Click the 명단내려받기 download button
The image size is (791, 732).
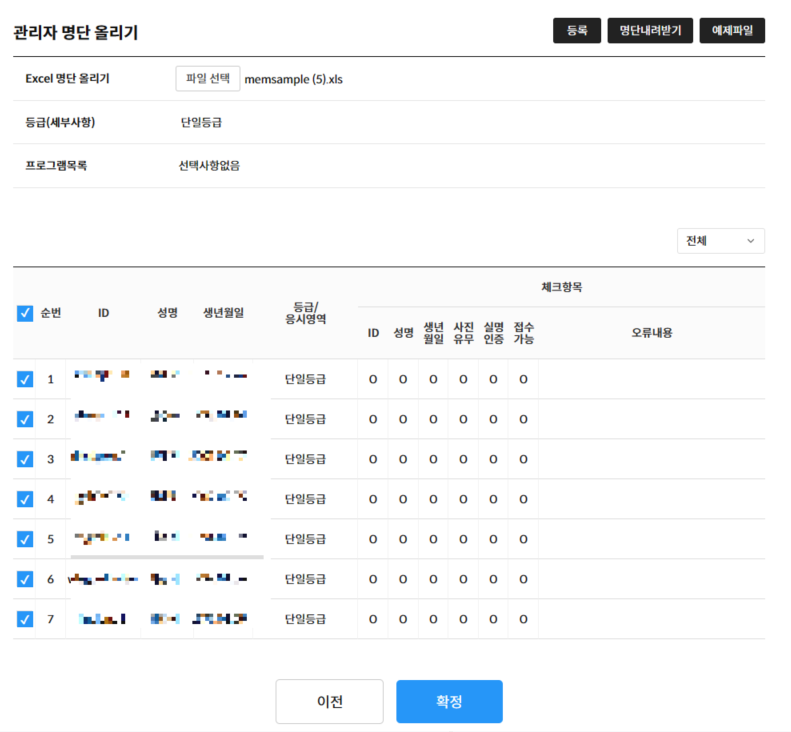point(650,31)
